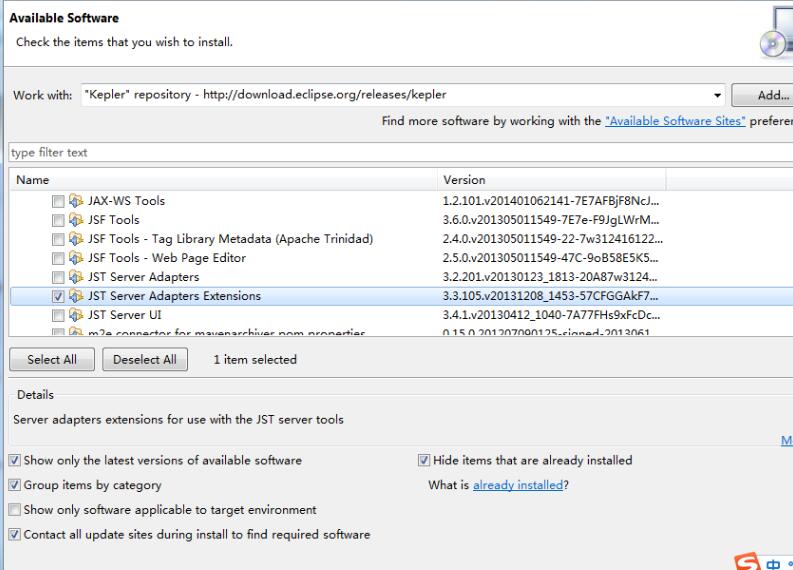Click version 3.2.201.v20130123_1813 cell
This screenshot has width=793, height=570.
(550, 277)
